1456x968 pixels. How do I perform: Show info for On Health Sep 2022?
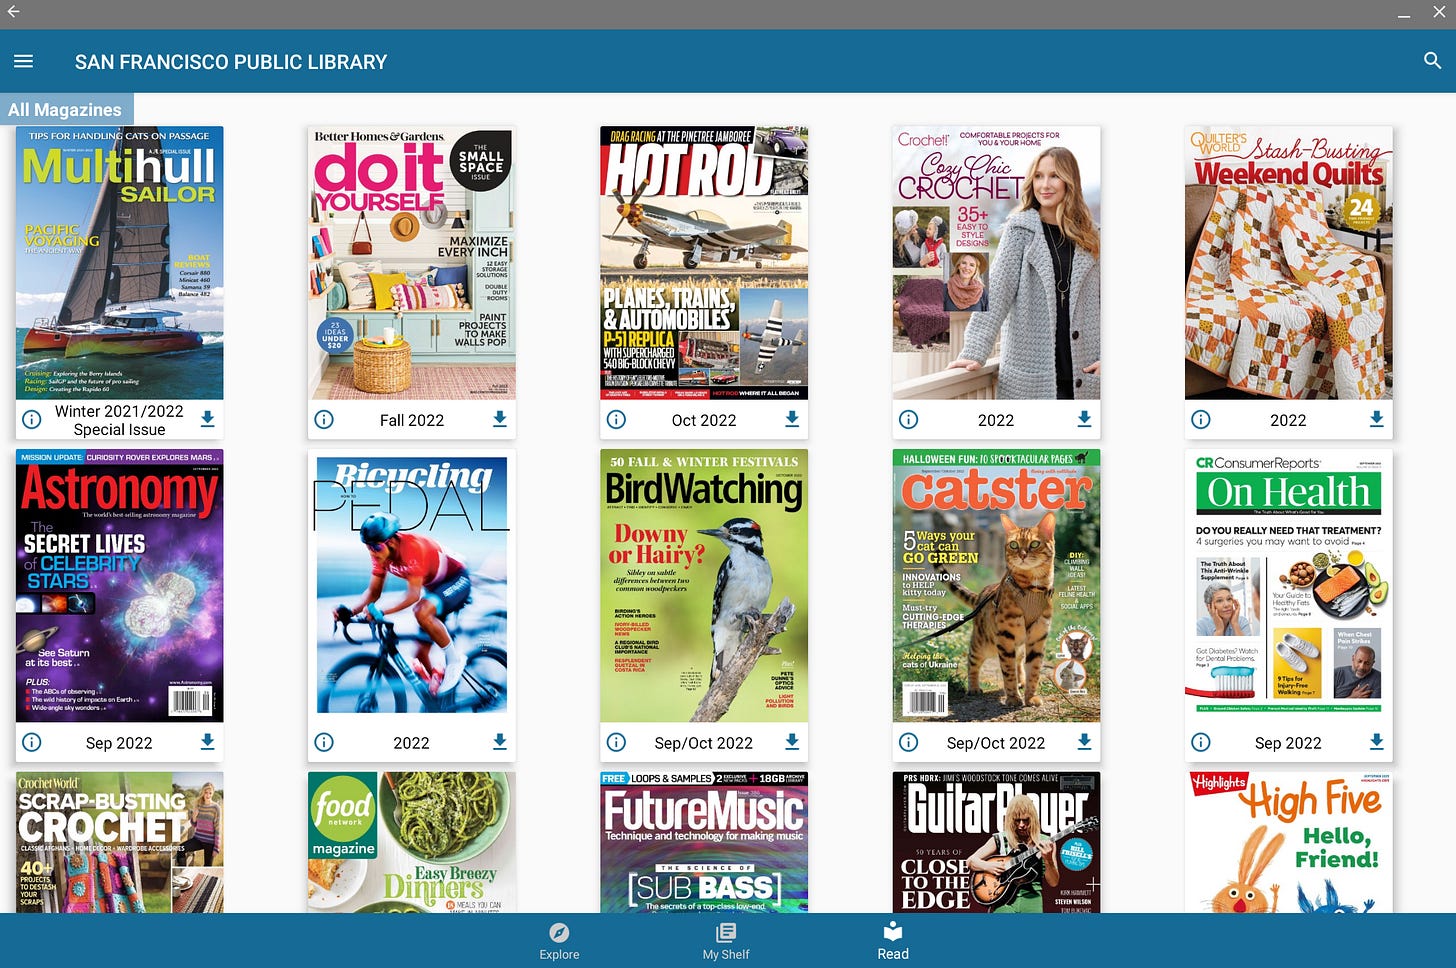click(x=1201, y=742)
